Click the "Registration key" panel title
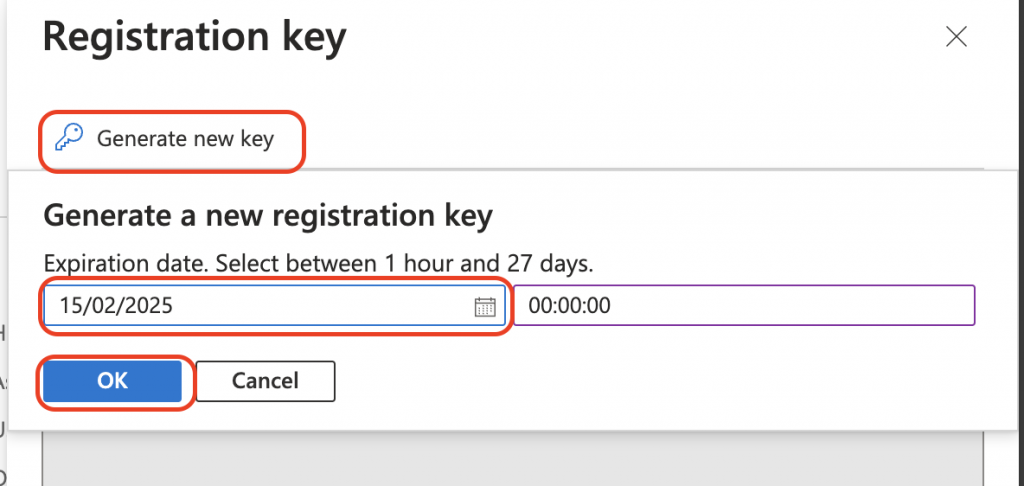 [195, 38]
